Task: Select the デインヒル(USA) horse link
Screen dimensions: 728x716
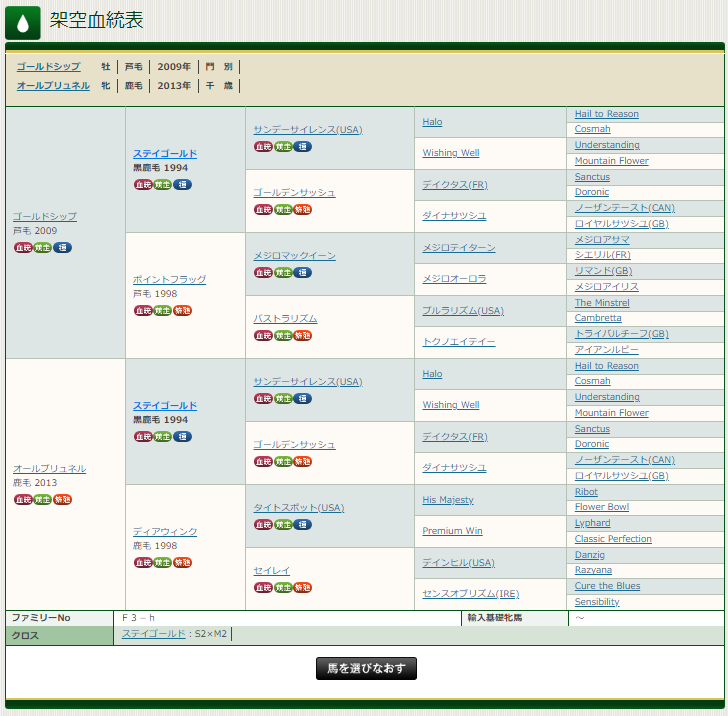Action: pos(458,563)
